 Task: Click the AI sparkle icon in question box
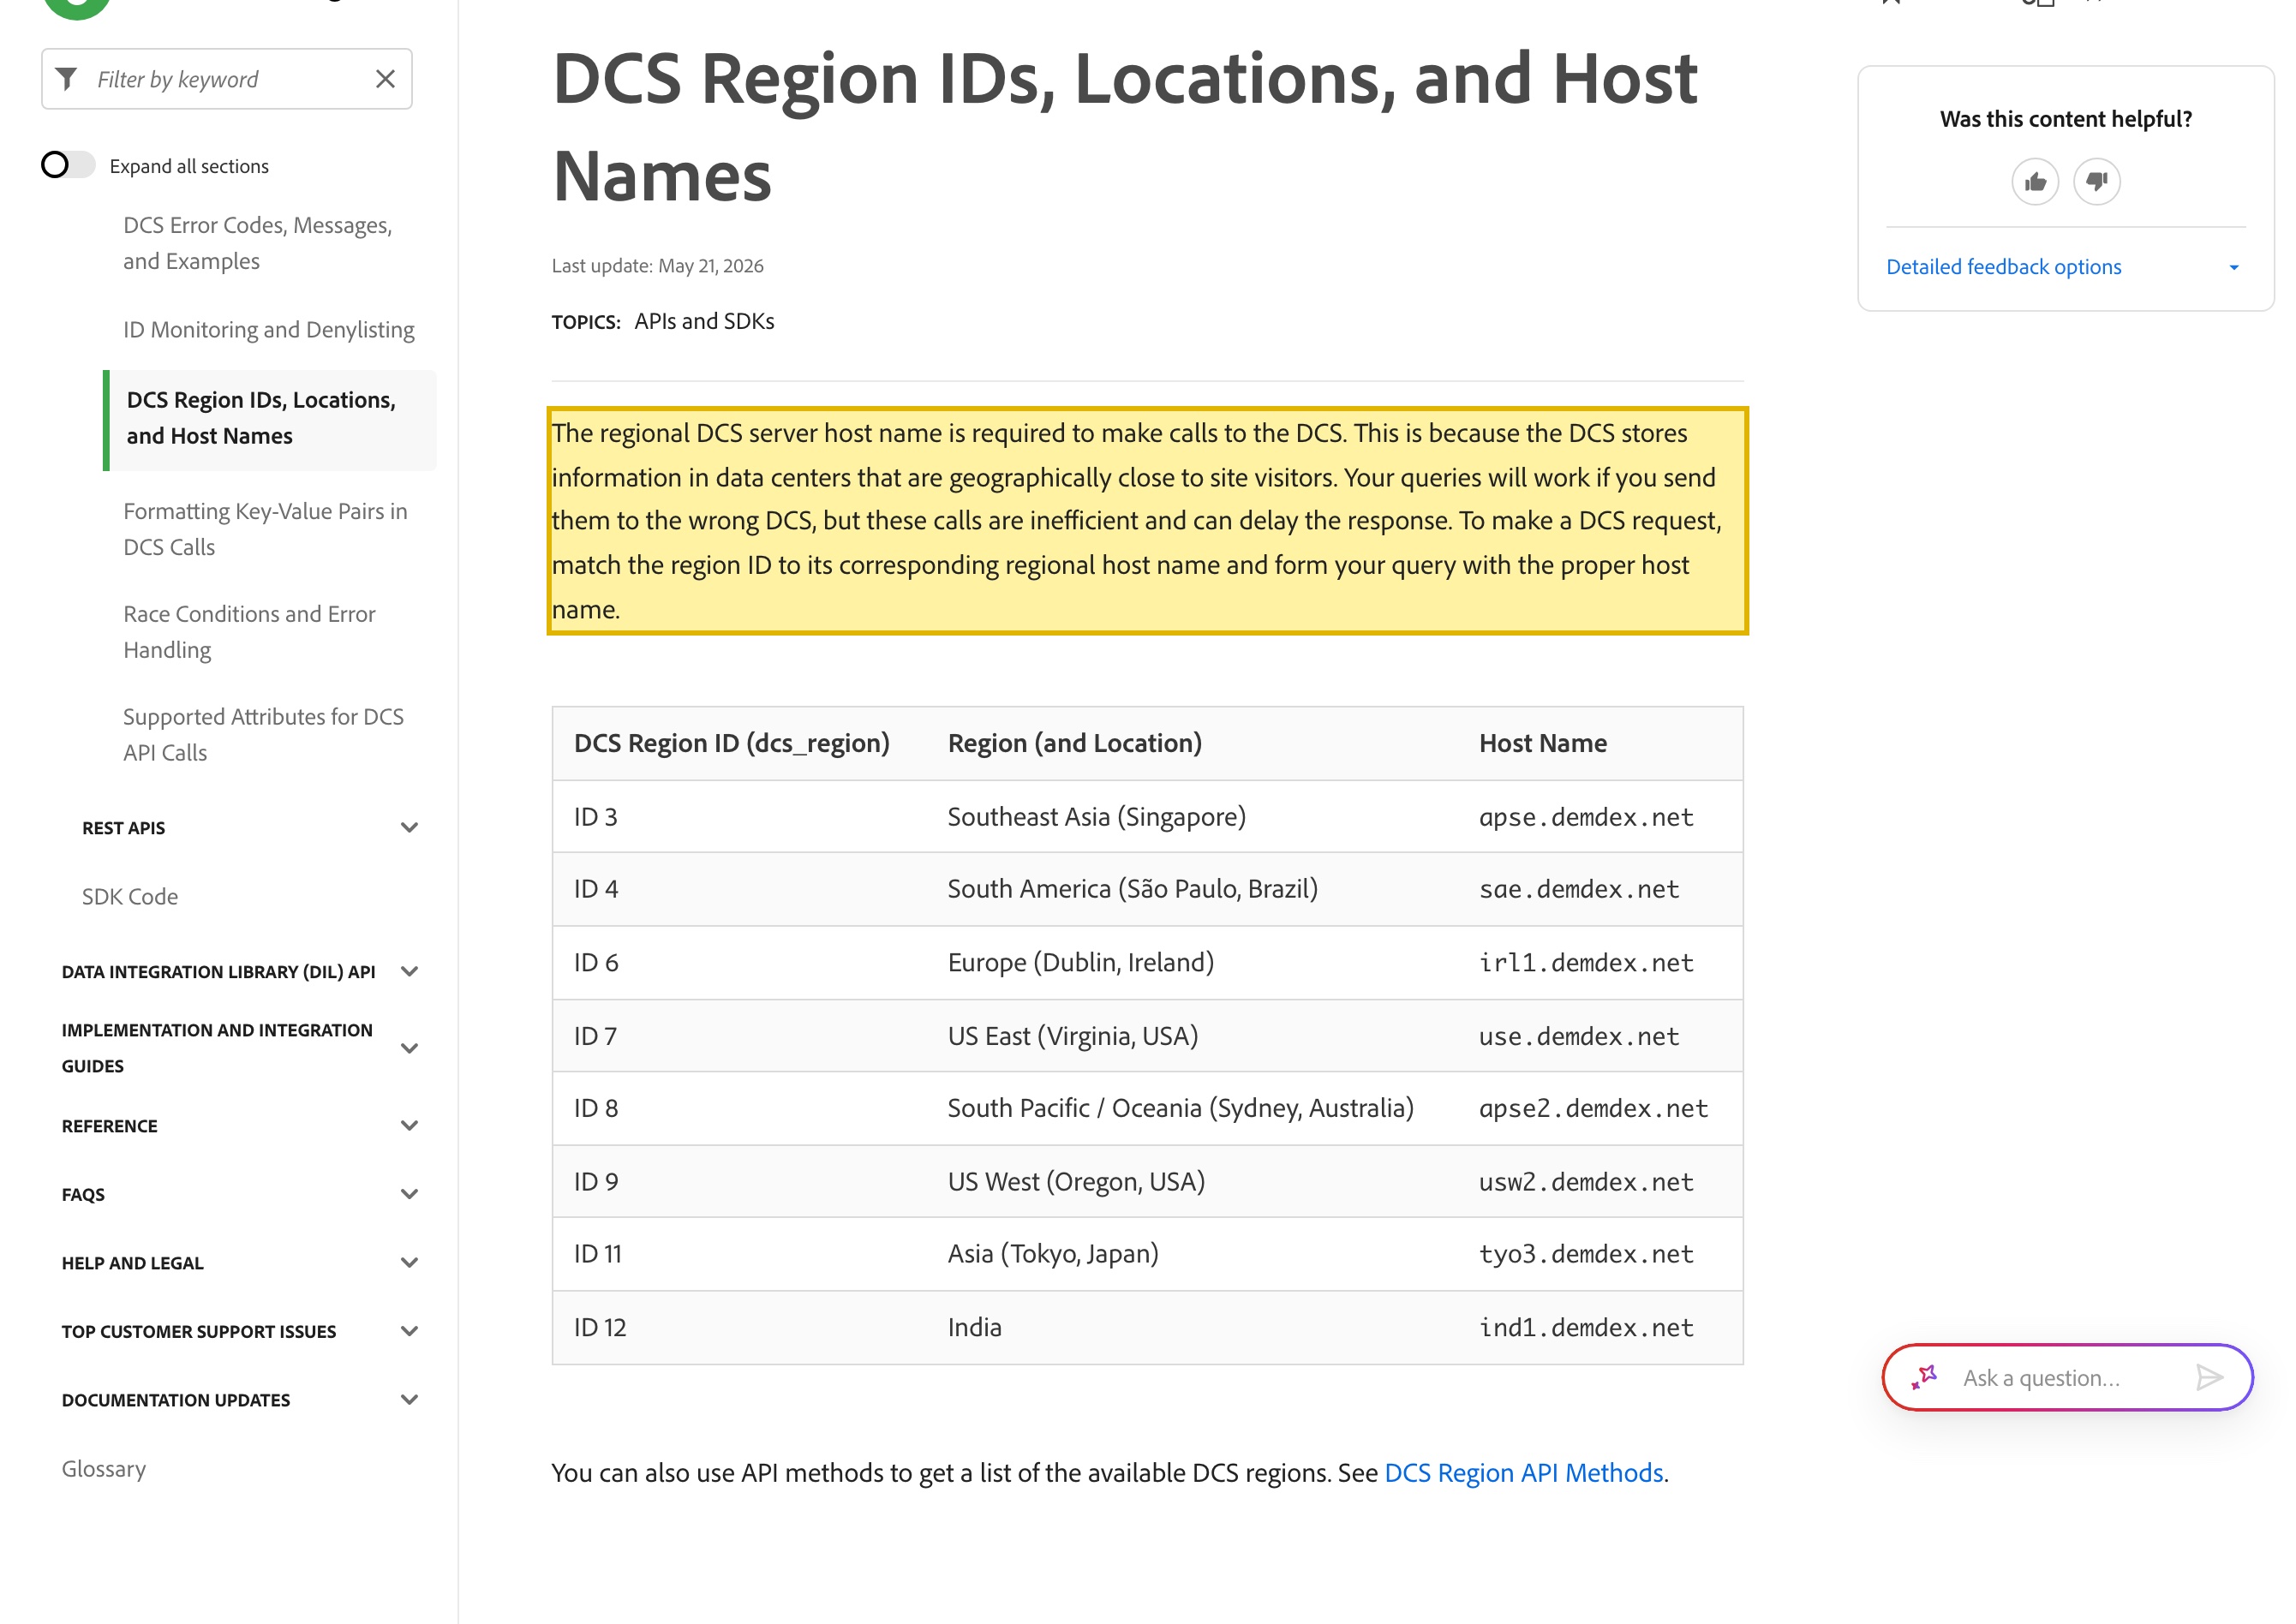[1924, 1378]
